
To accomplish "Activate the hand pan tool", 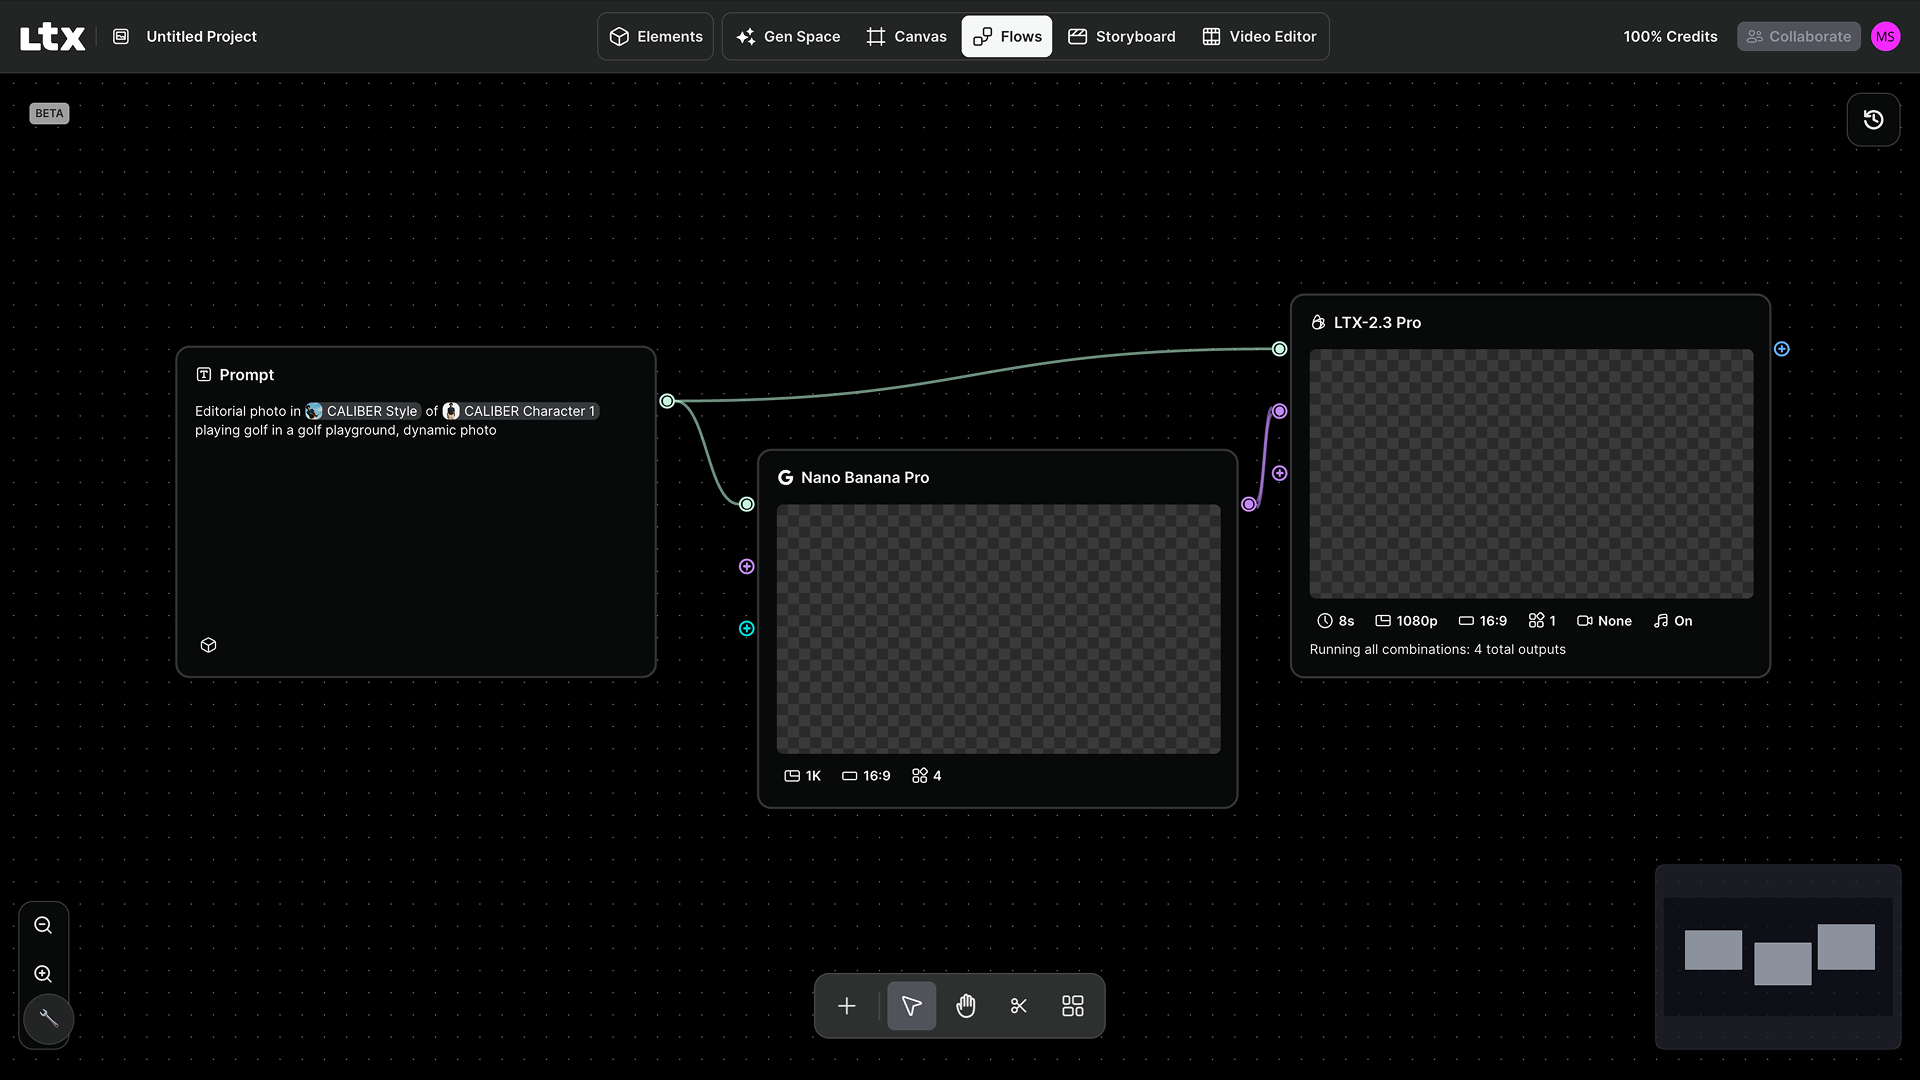I will pos(965,1006).
